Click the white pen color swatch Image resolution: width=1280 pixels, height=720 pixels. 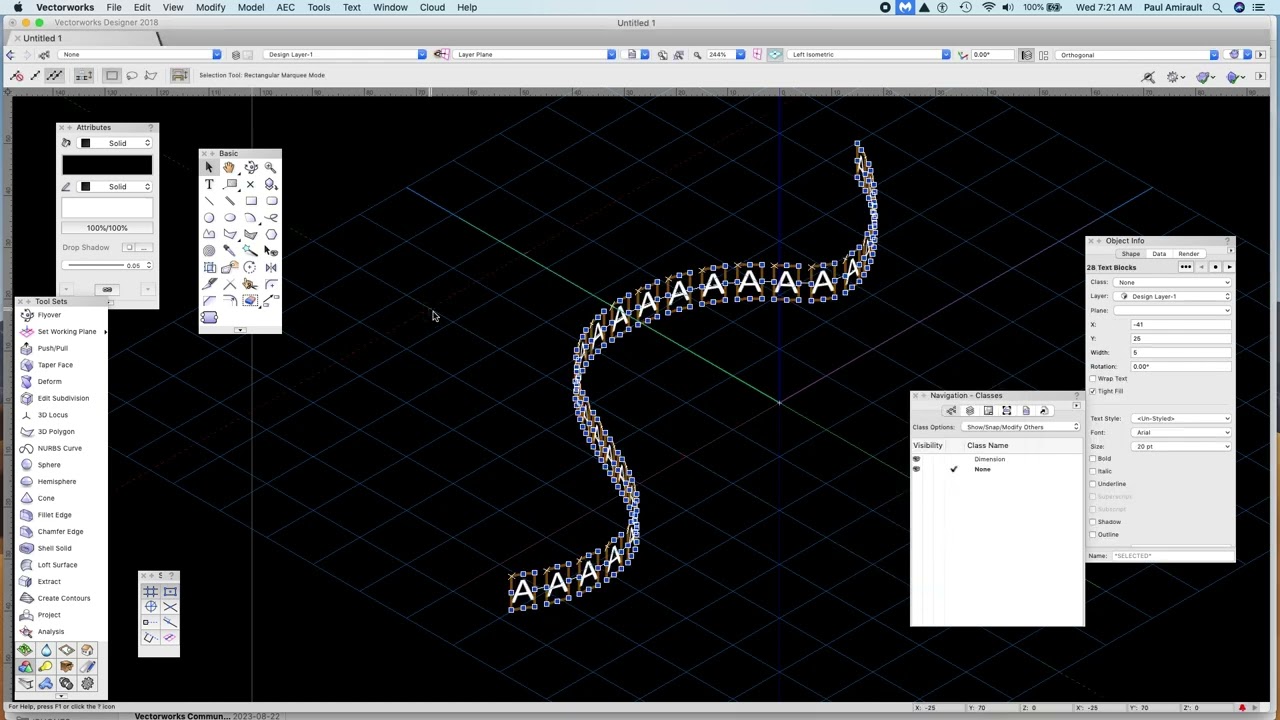107,208
